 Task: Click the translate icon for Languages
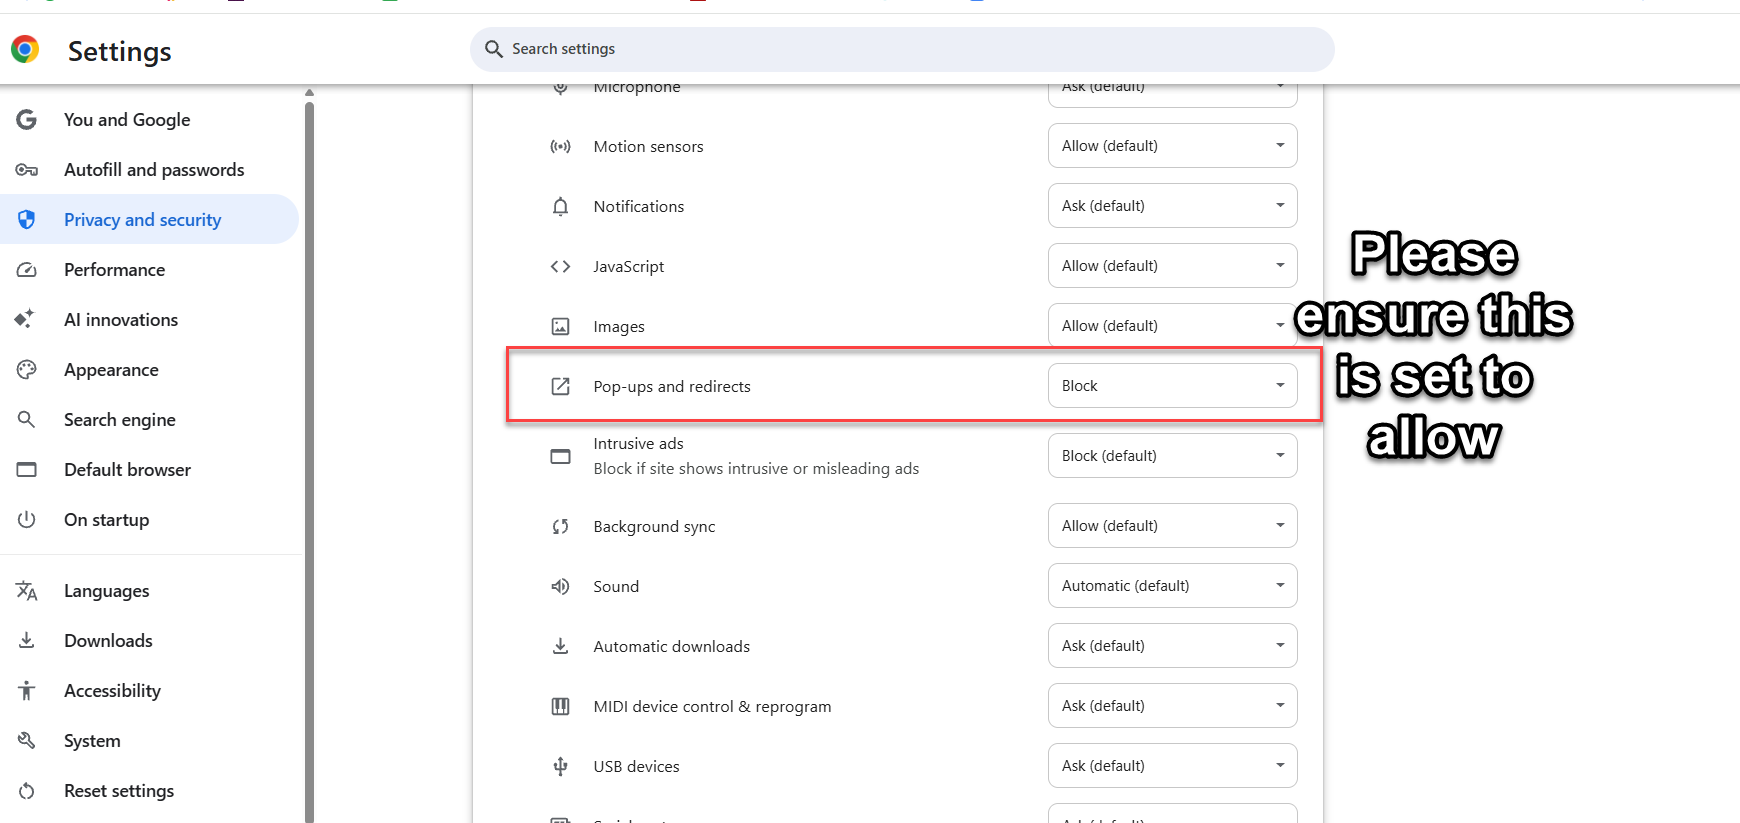coord(27,591)
